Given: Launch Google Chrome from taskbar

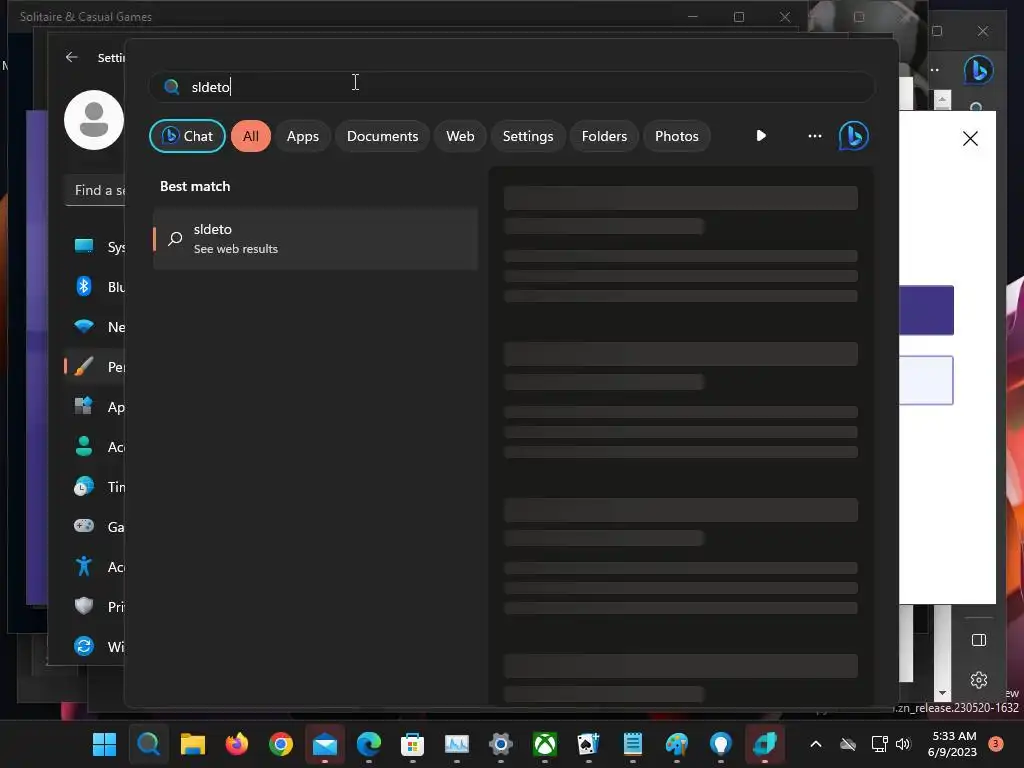Looking at the screenshot, I should (281, 744).
